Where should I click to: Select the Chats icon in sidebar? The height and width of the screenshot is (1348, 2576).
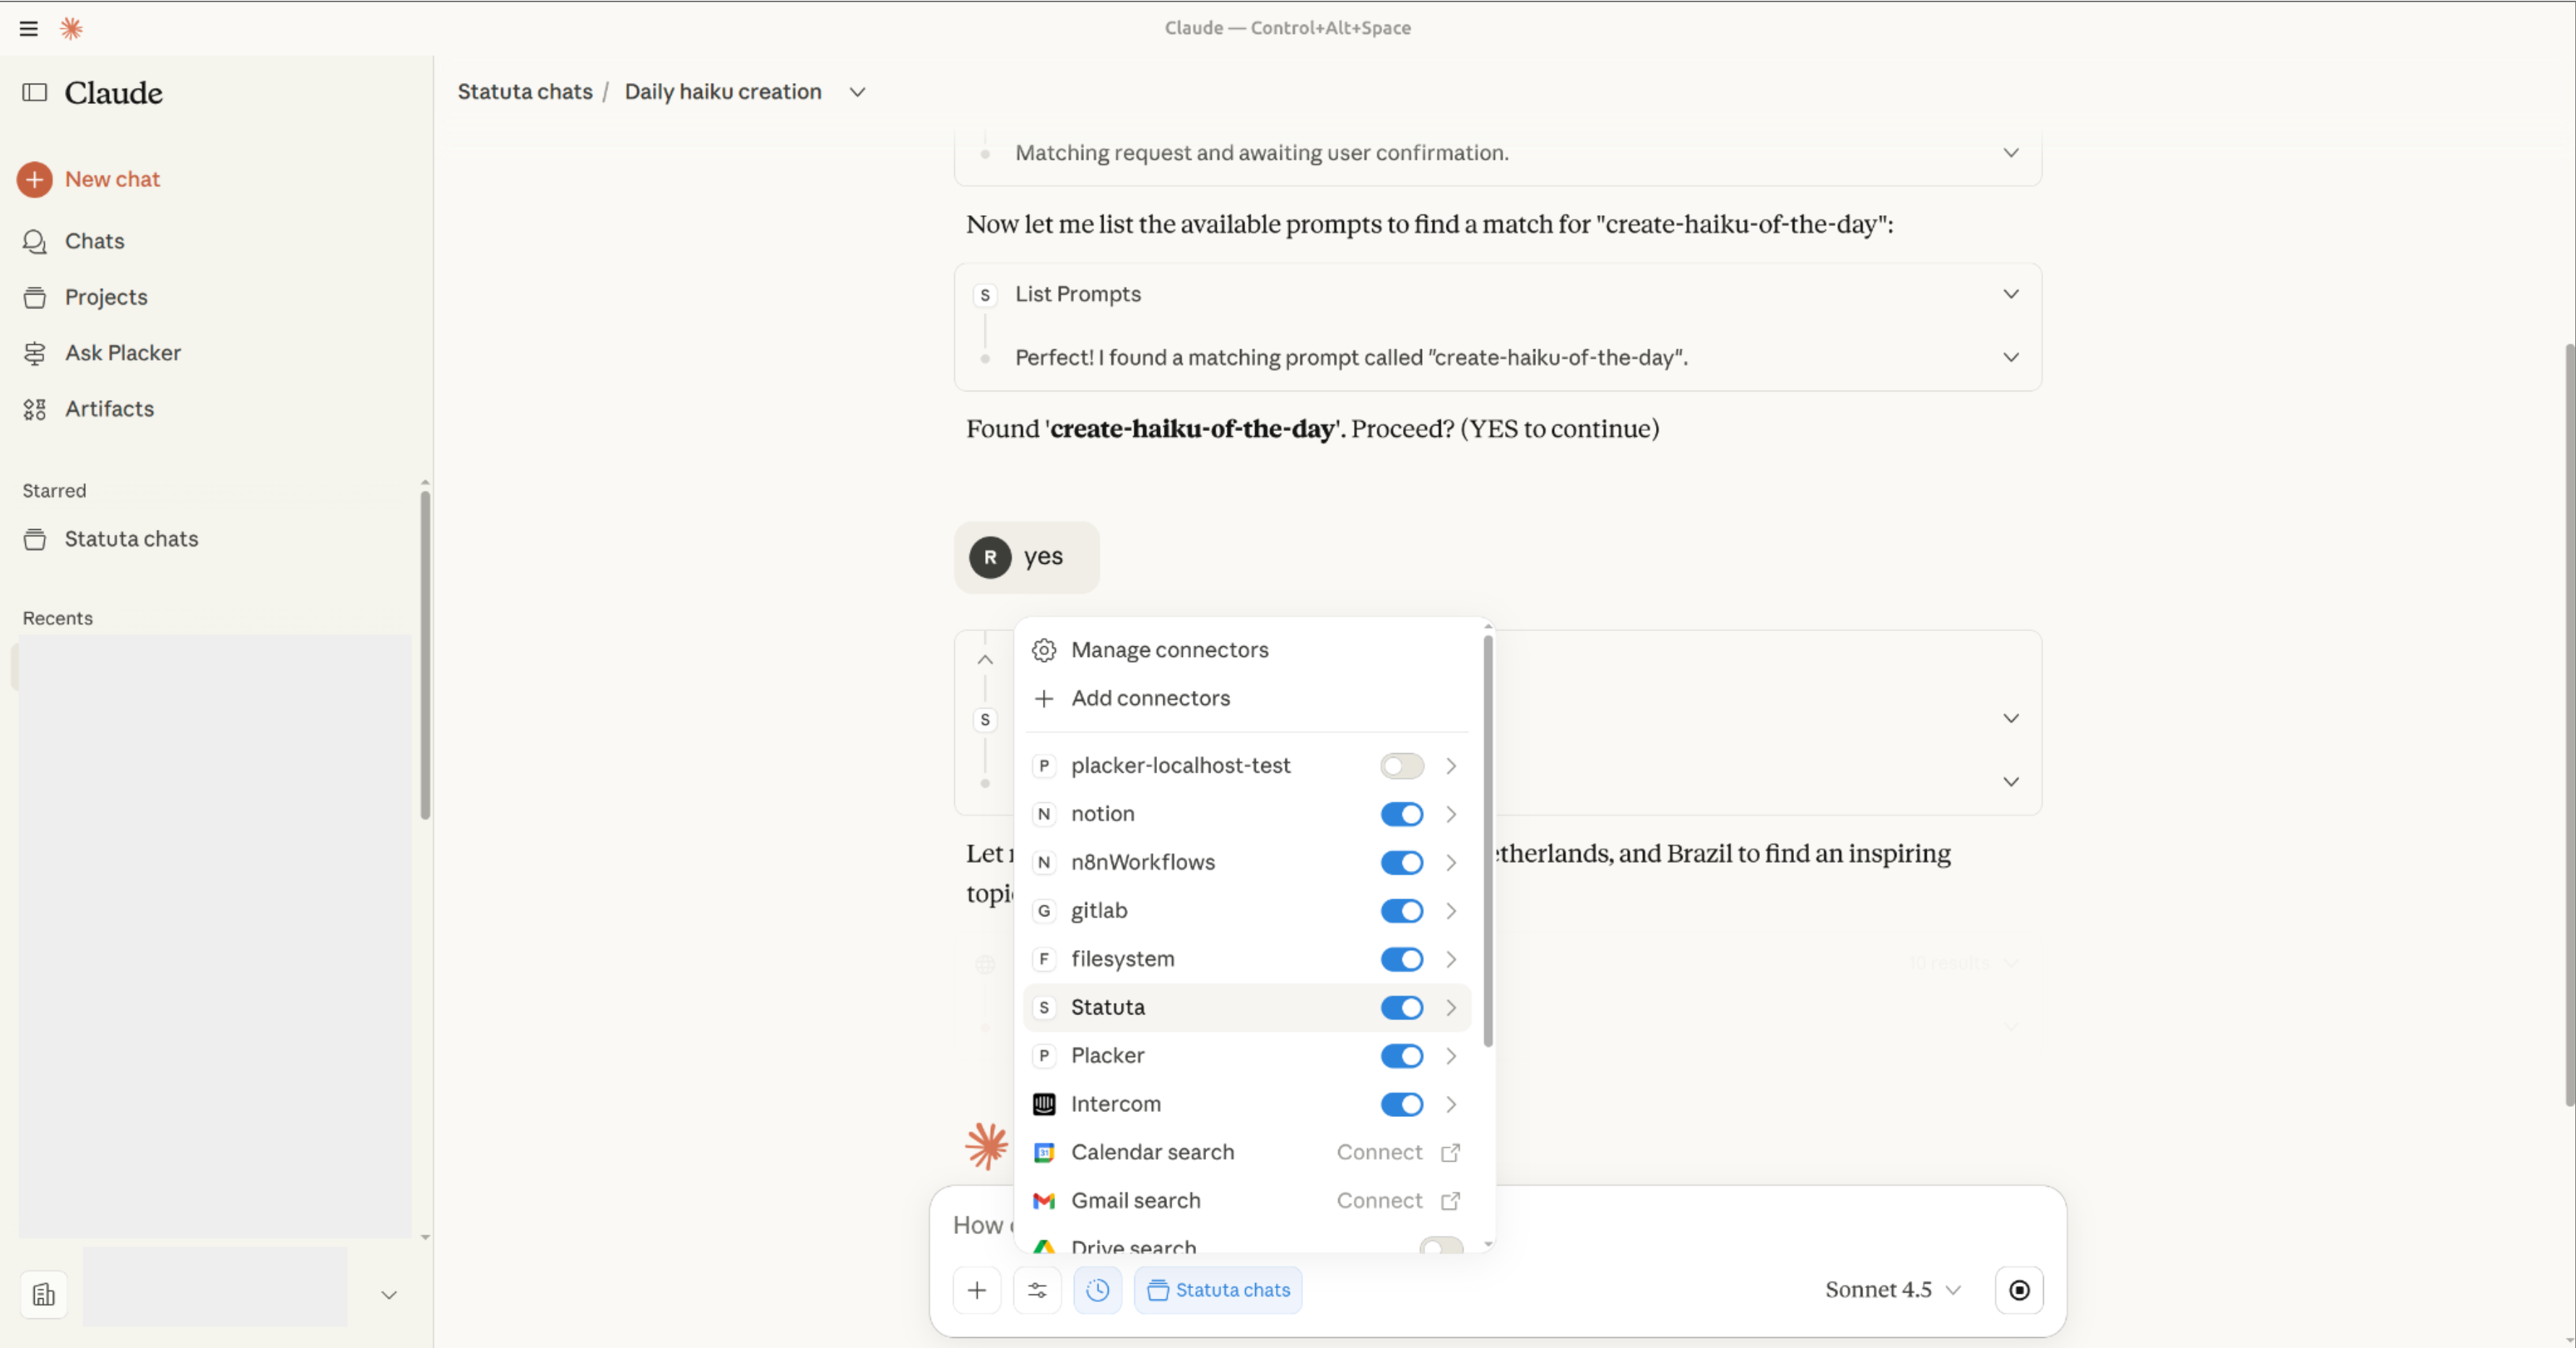coord(94,241)
